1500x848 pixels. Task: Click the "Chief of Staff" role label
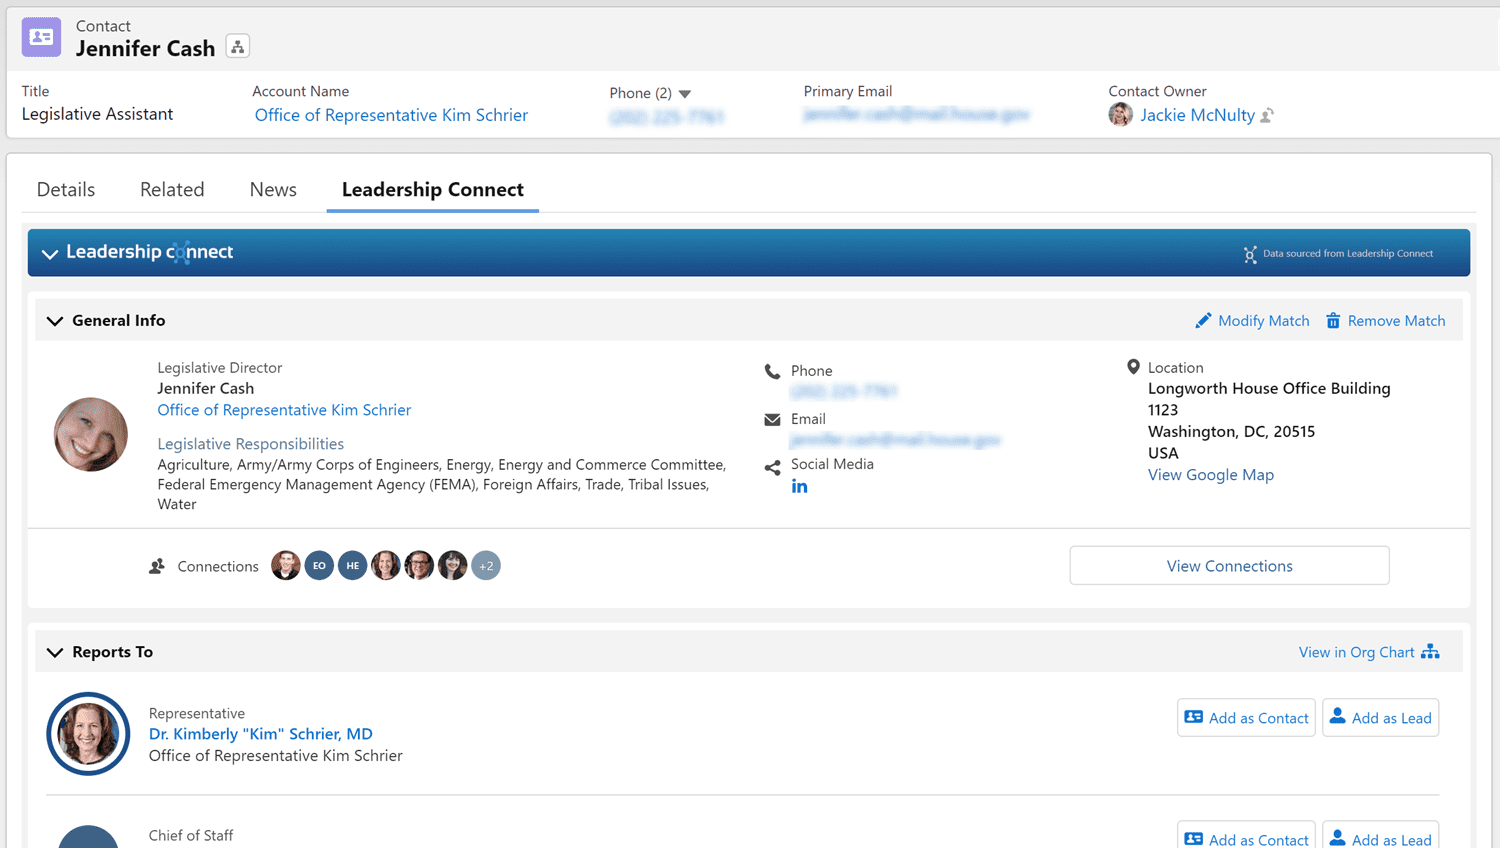(191, 836)
